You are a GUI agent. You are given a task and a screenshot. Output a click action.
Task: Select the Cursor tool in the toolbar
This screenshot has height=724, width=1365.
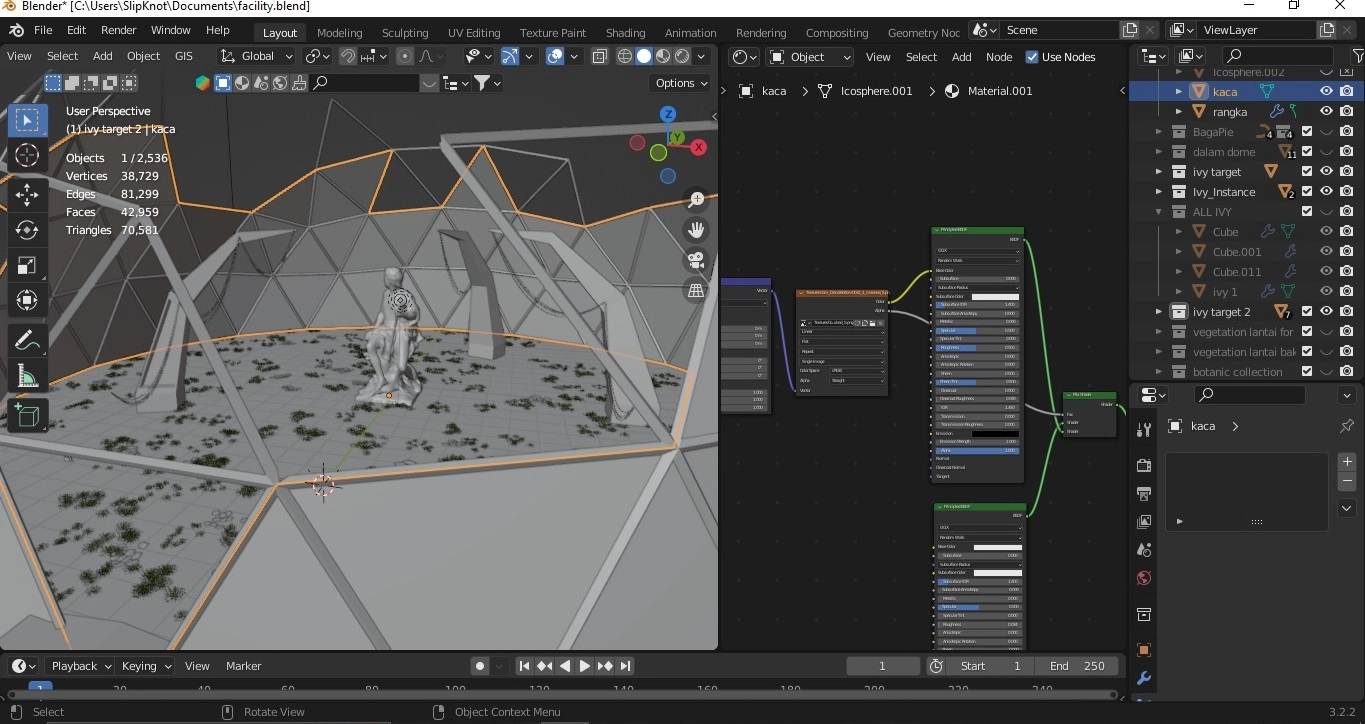coord(27,155)
